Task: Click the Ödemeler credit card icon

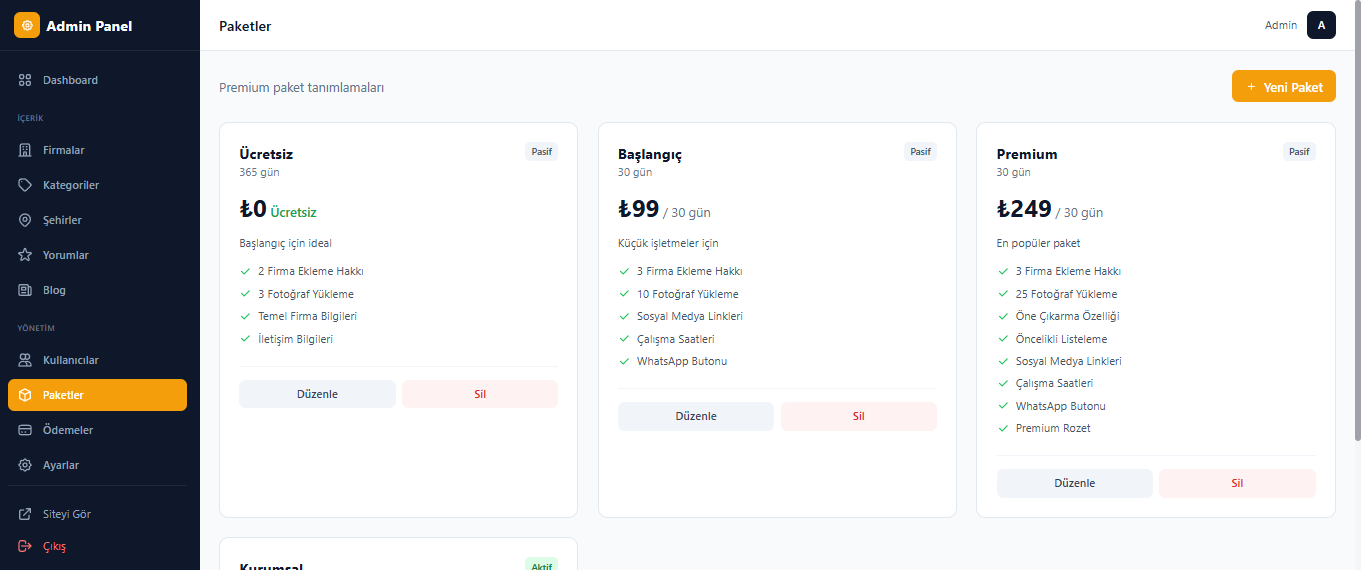Action: click(26, 430)
